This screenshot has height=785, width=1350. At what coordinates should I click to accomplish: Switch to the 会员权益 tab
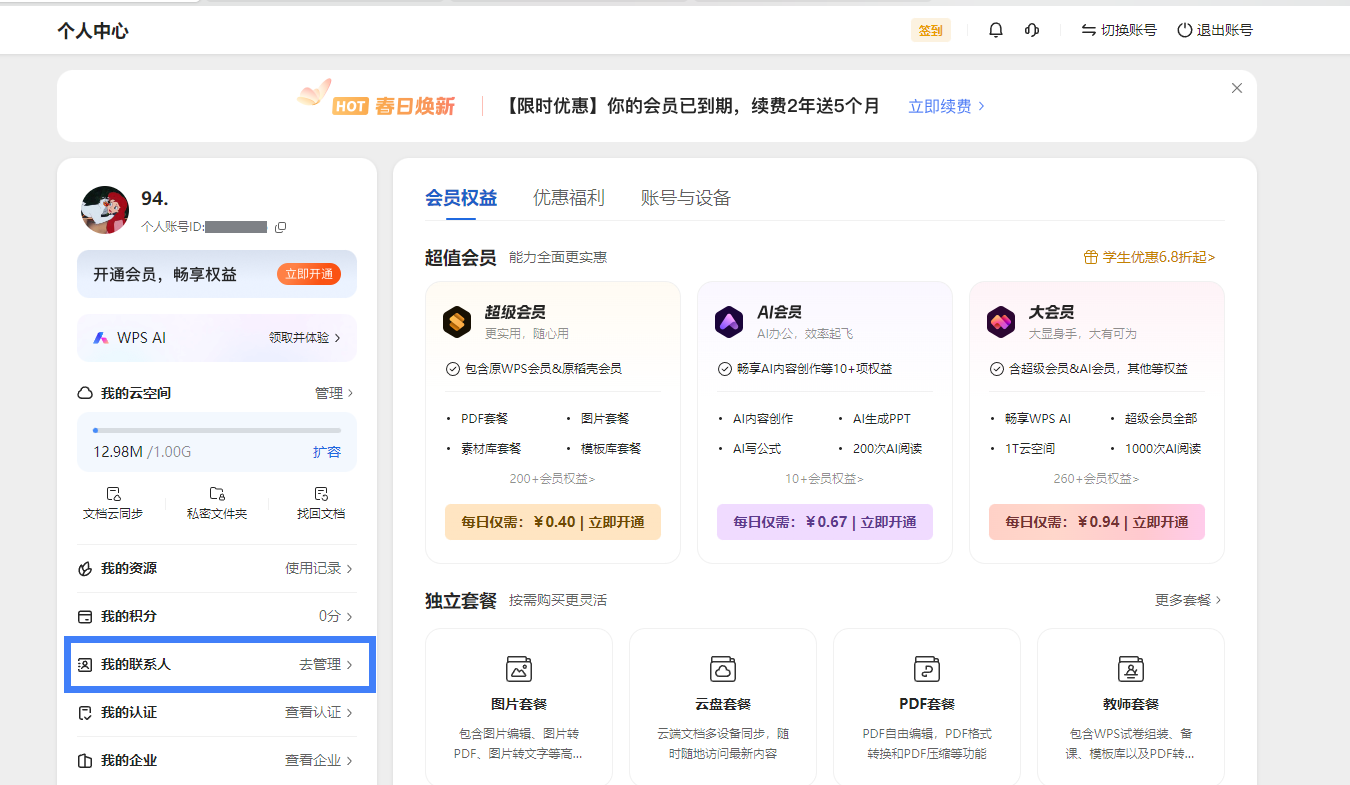coord(461,198)
